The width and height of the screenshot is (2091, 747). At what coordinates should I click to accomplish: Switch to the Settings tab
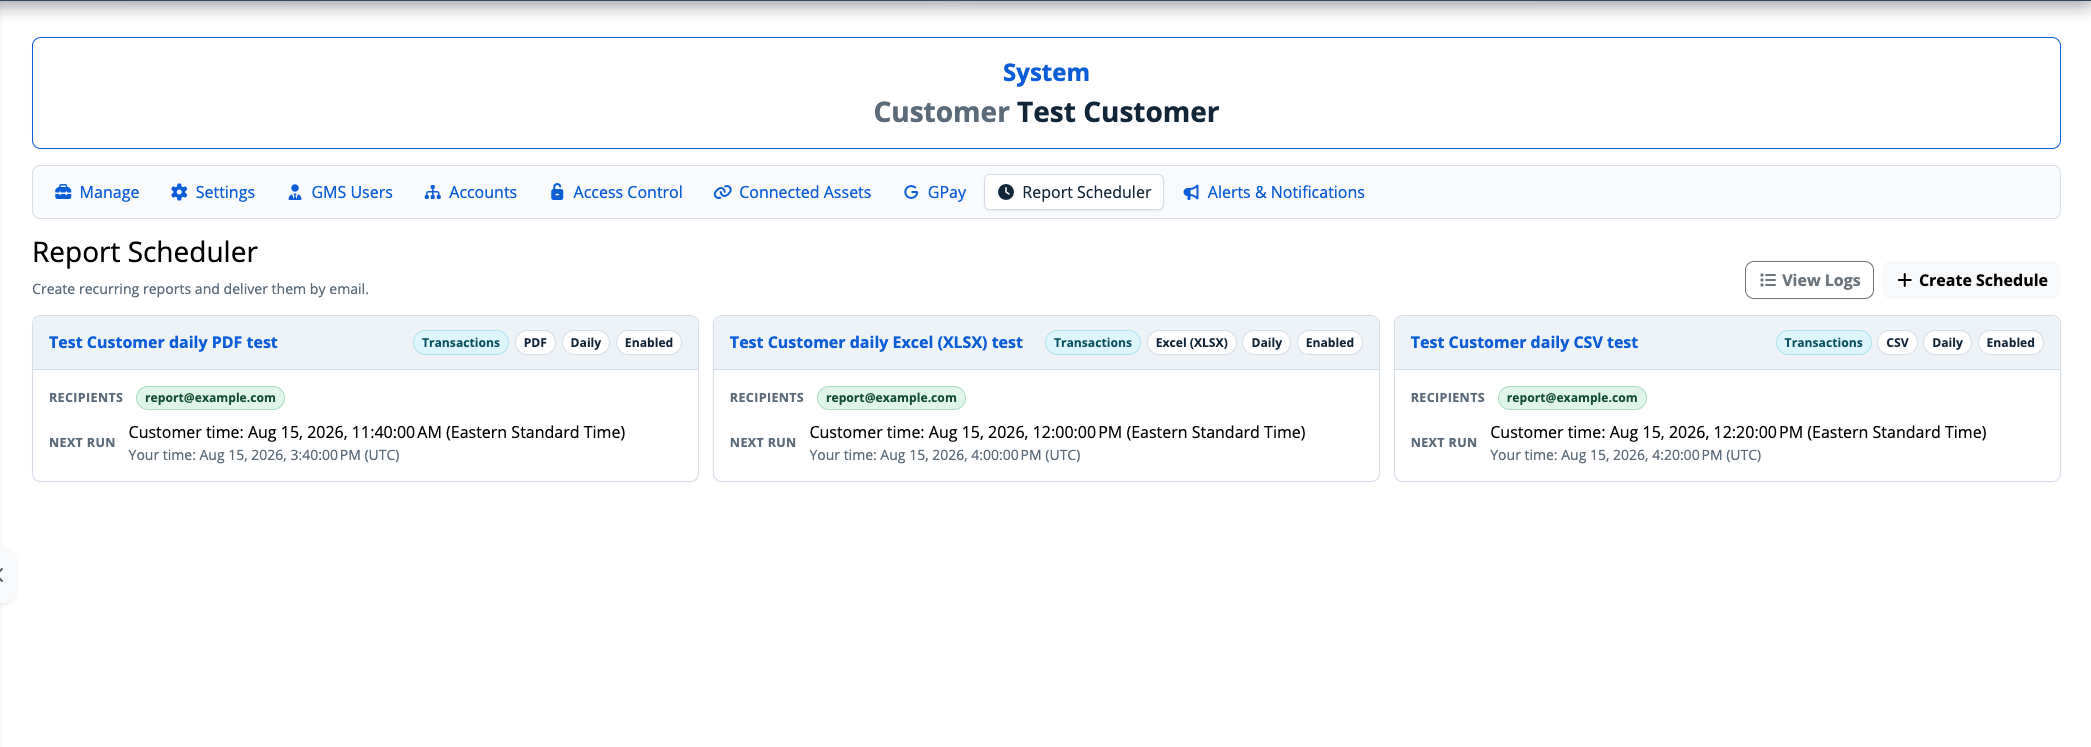[213, 192]
